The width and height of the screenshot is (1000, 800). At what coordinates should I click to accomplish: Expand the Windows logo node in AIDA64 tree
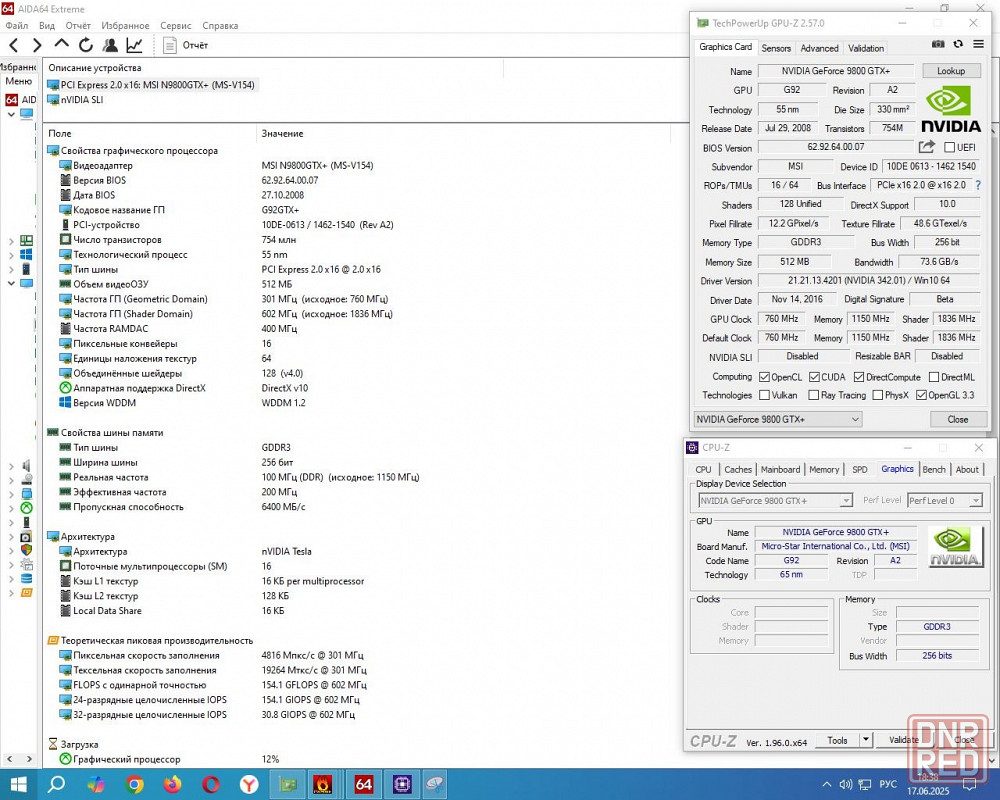point(11,255)
